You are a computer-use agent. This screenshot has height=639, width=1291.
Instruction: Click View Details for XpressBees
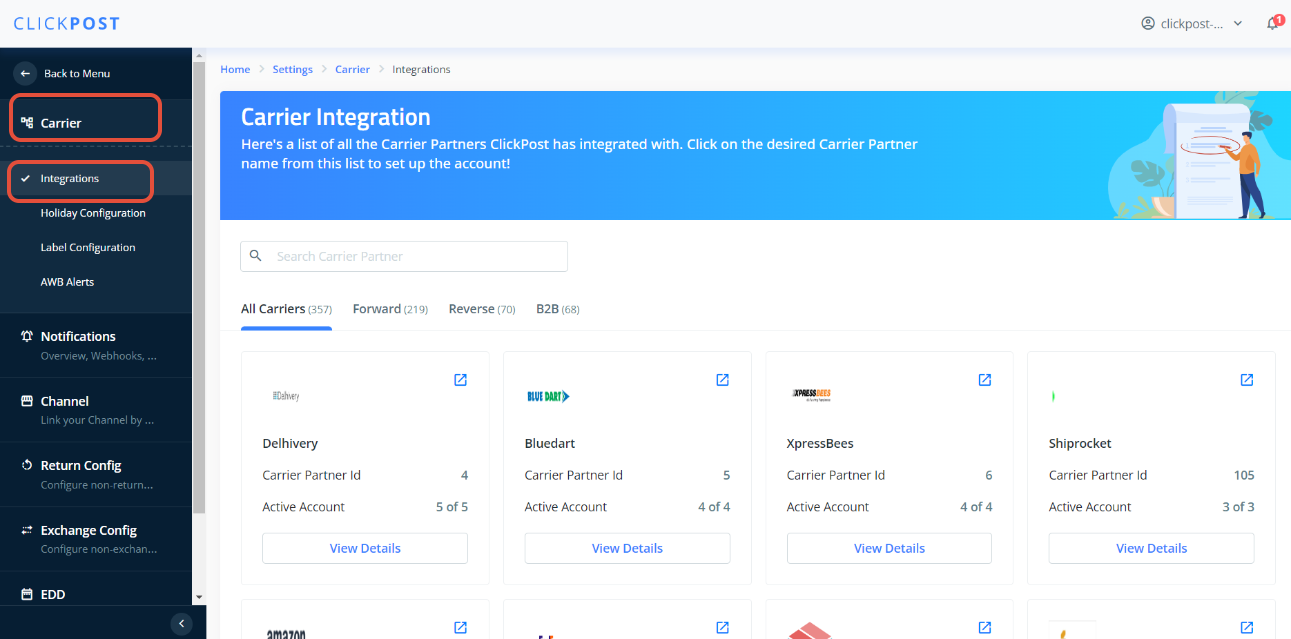889,548
